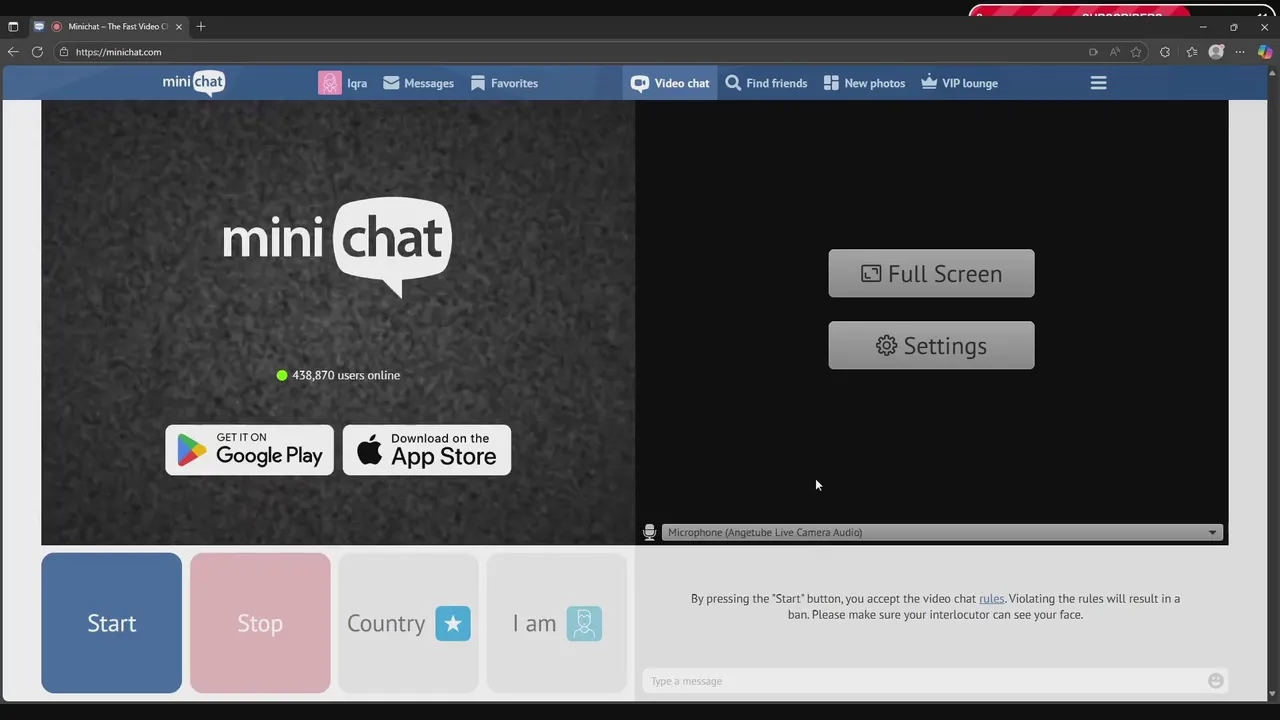Screen dimensions: 1280x720
Task: Focus the Type a message field
Action: point(923,681)
